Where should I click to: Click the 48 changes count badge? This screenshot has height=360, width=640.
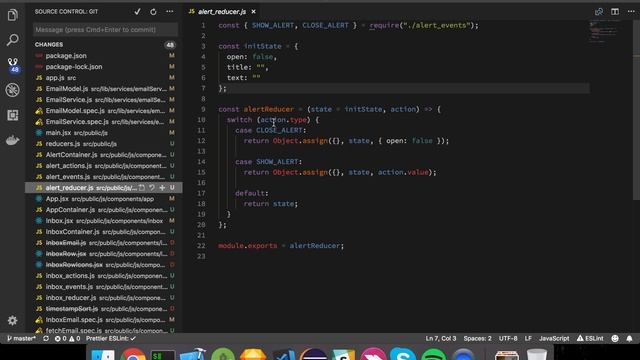click(170, 45)
